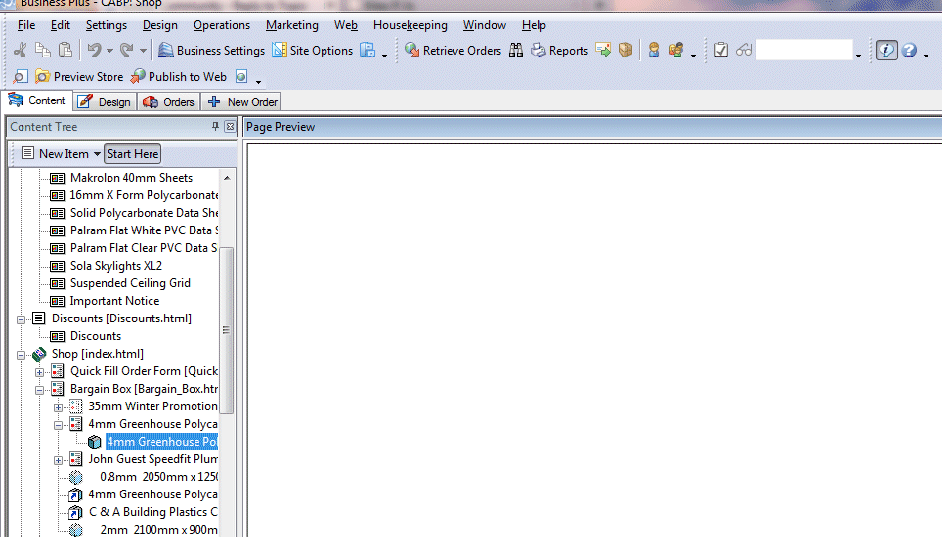Click Retrieve Orders in the toolbar
The height and width of the screenshot is (537, 942).
click(452, 51)
